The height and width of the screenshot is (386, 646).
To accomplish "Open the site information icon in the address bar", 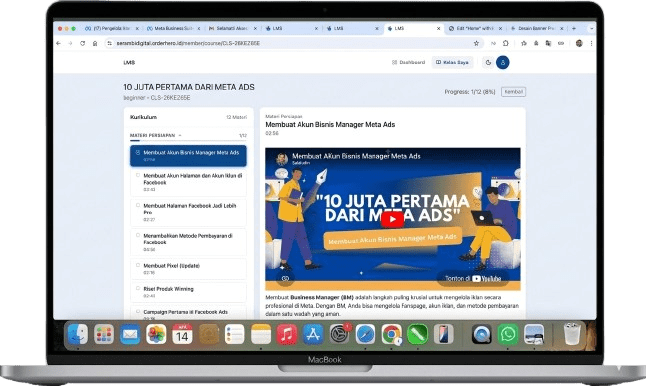I will pos(109,43).
